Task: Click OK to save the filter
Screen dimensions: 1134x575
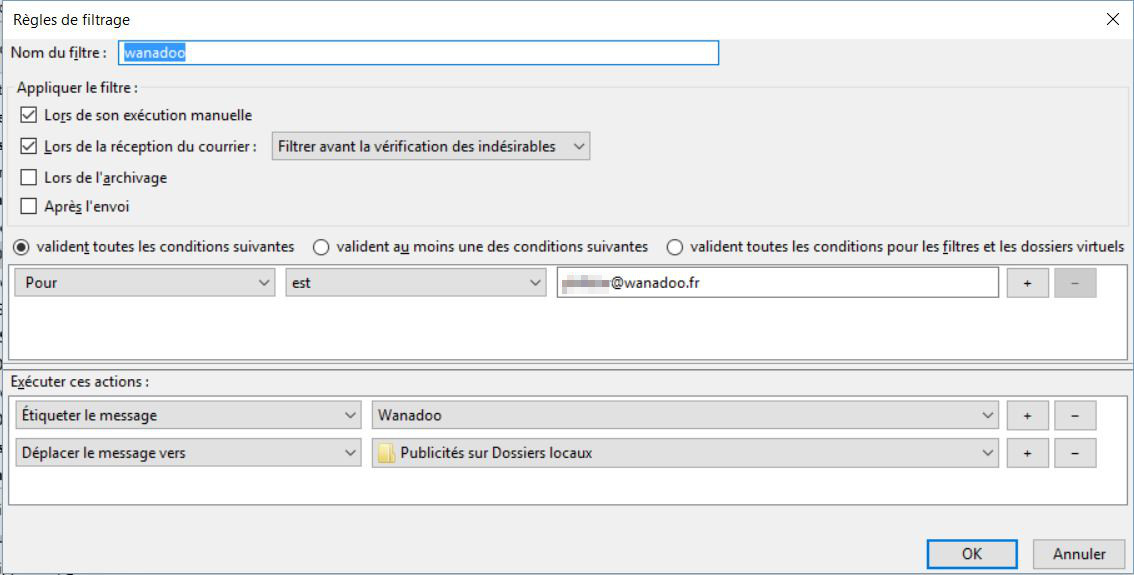Action: click(971, 553)
